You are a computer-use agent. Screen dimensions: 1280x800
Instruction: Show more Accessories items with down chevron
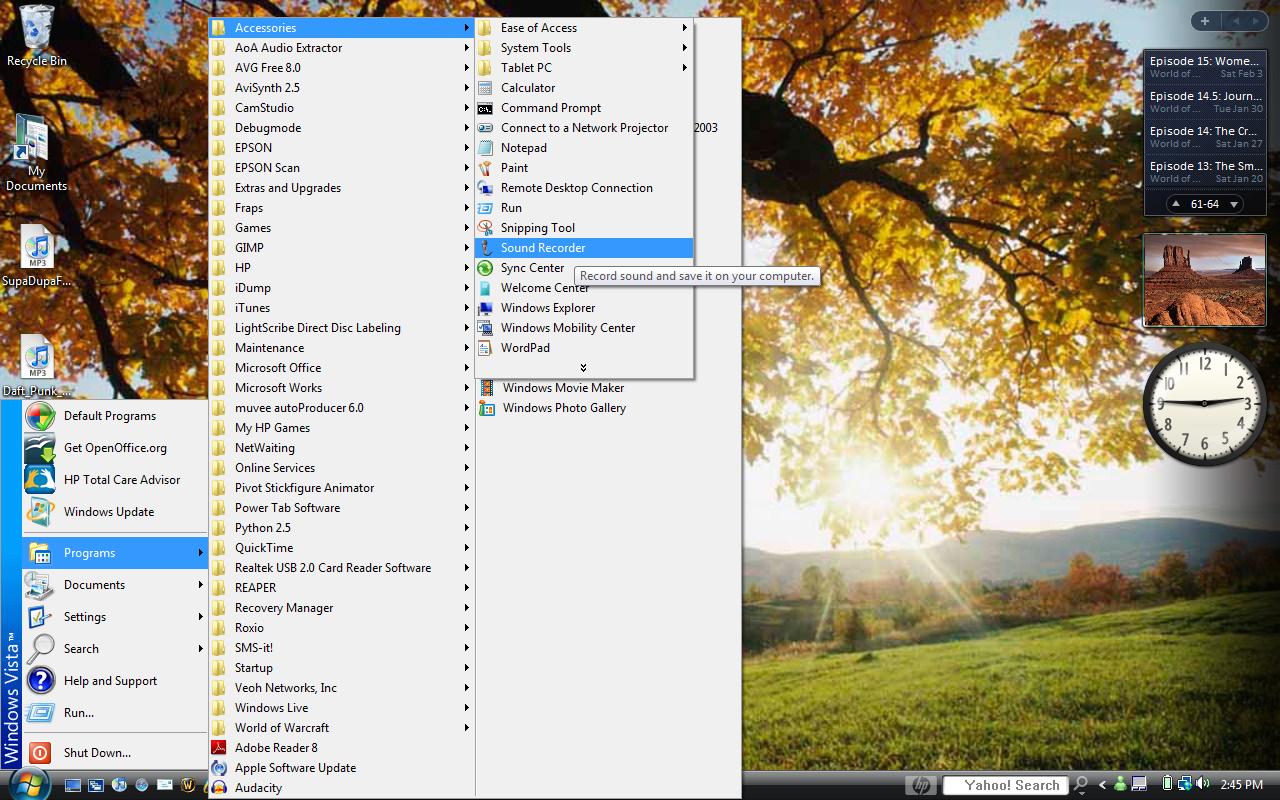click(x=584, y=368)
